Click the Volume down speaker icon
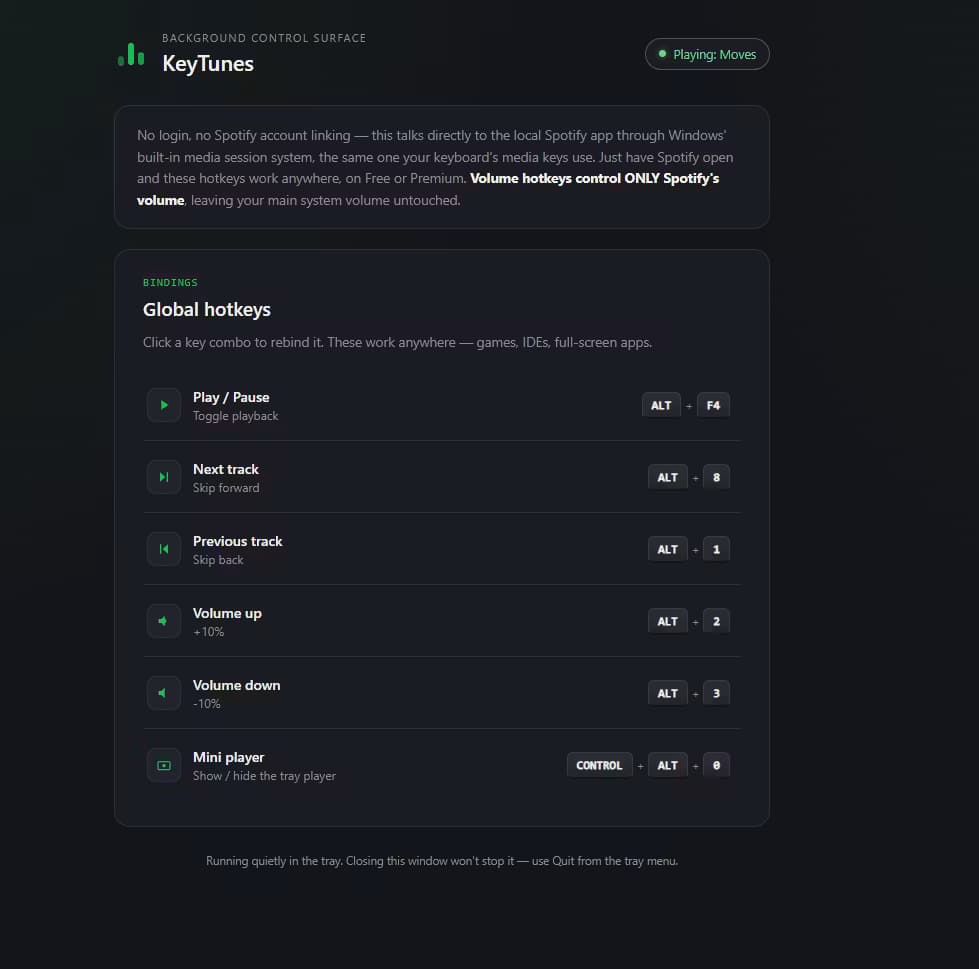Image resolution: width=979 pixels, height=969 pixels. pyautogui.click(x=164, y=693)
